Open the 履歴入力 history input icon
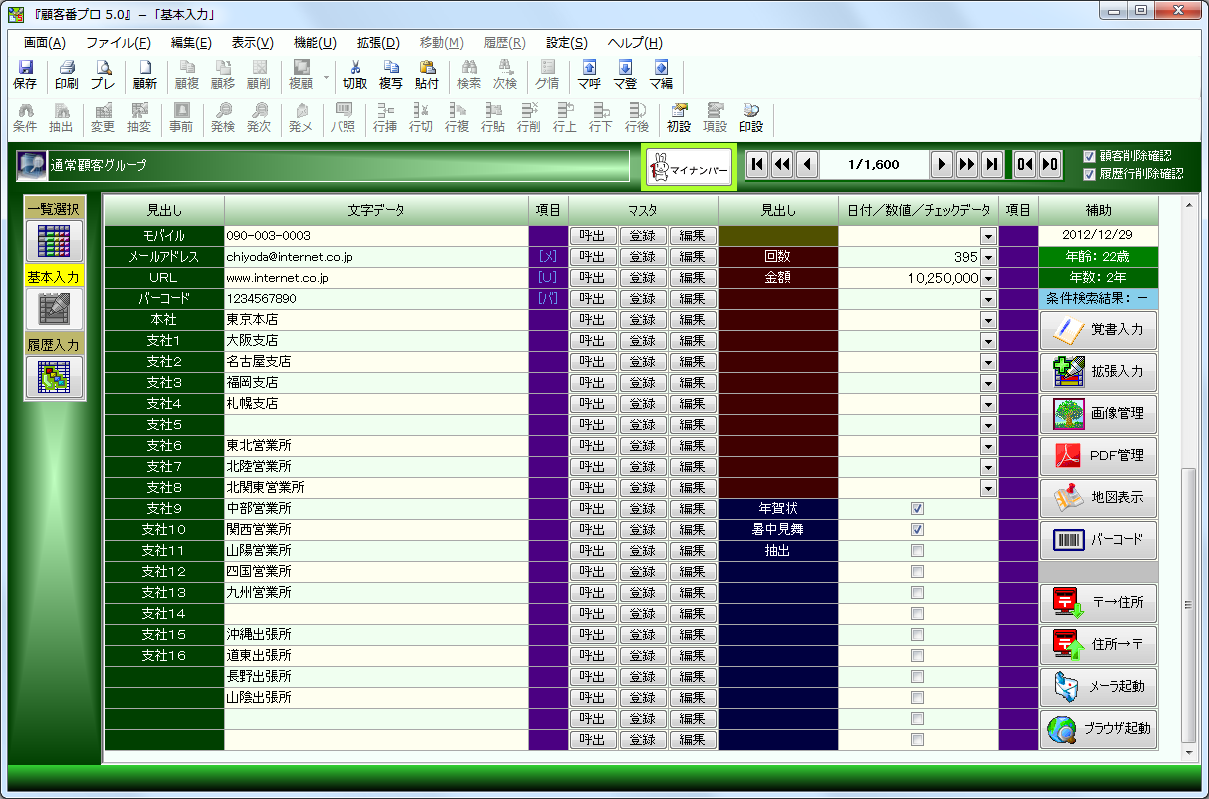This screenshot has height=799, width=1209. (54, 377)
